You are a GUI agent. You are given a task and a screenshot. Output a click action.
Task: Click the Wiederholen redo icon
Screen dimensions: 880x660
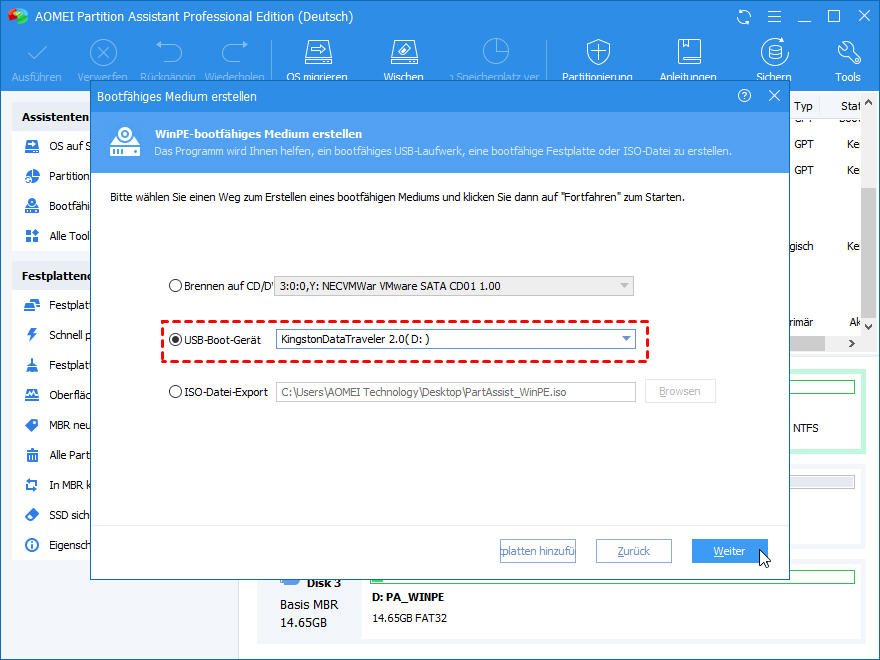pos(235,52)
